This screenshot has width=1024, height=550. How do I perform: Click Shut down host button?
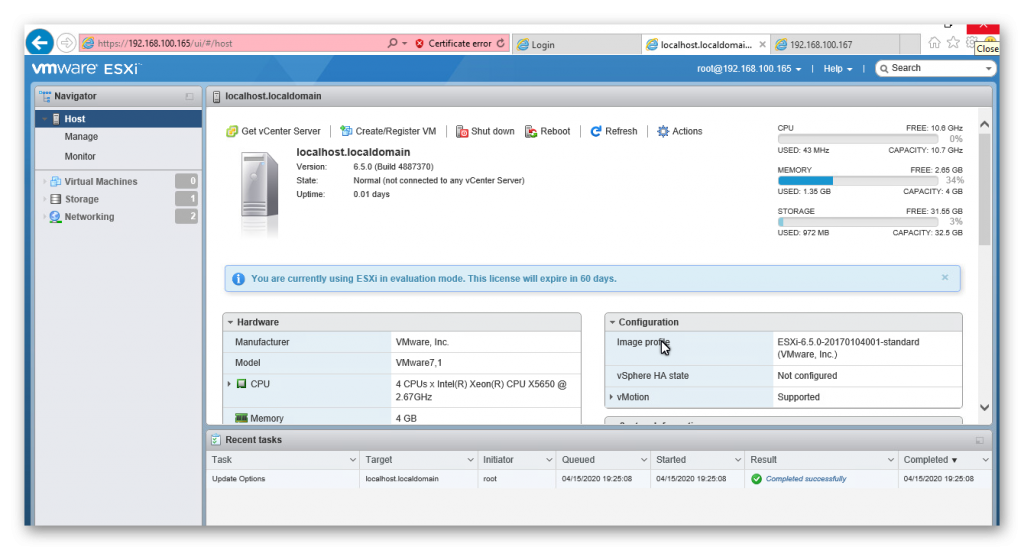pos(485,131)
